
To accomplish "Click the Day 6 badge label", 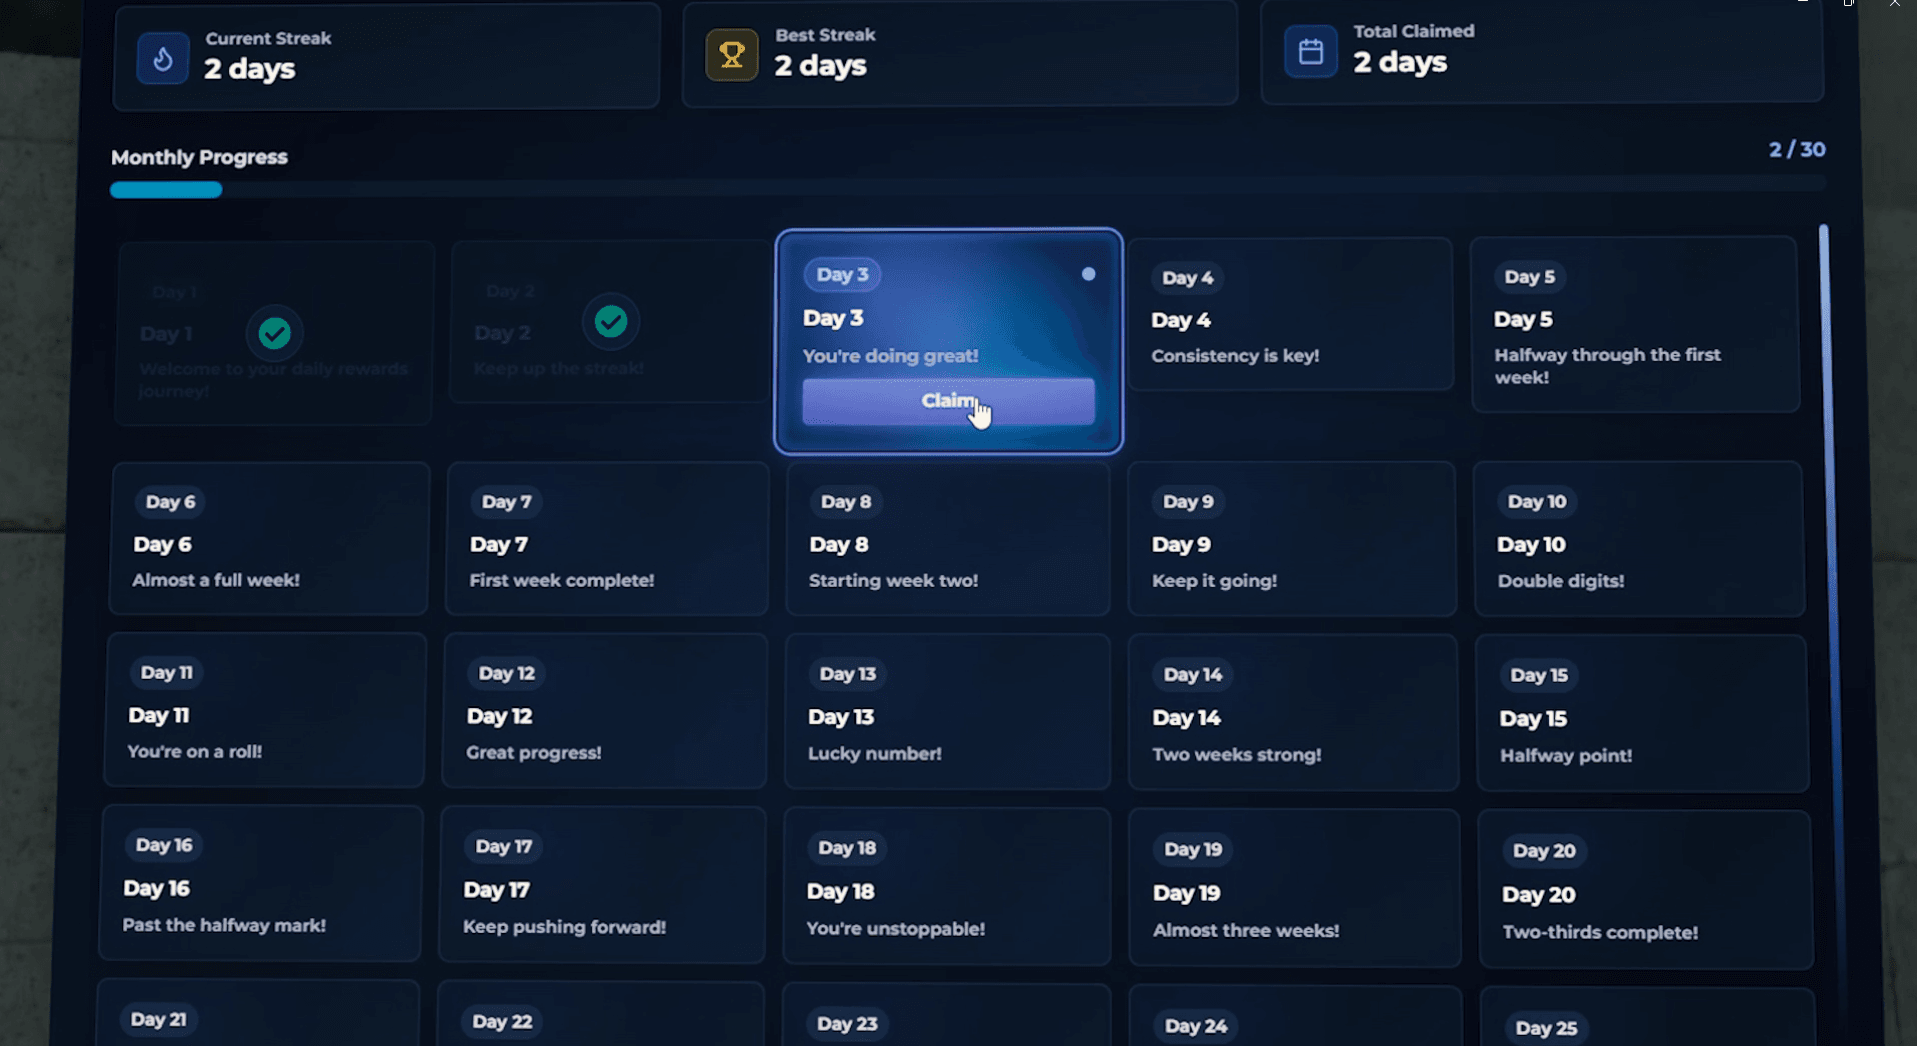I will [x=170, y=502].
